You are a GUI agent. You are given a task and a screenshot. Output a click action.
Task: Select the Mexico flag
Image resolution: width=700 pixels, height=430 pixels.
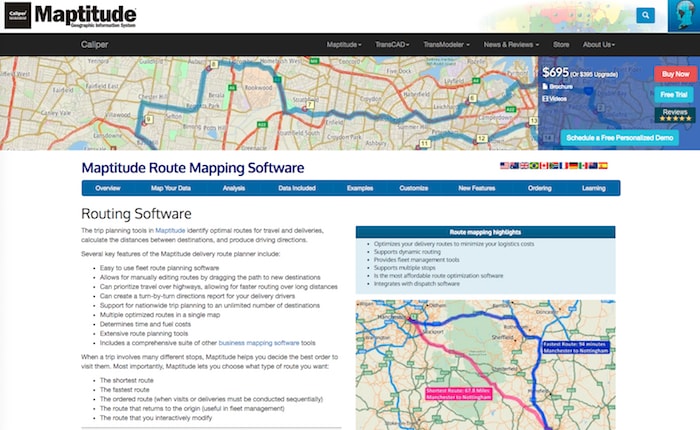(x=583, y=166)
